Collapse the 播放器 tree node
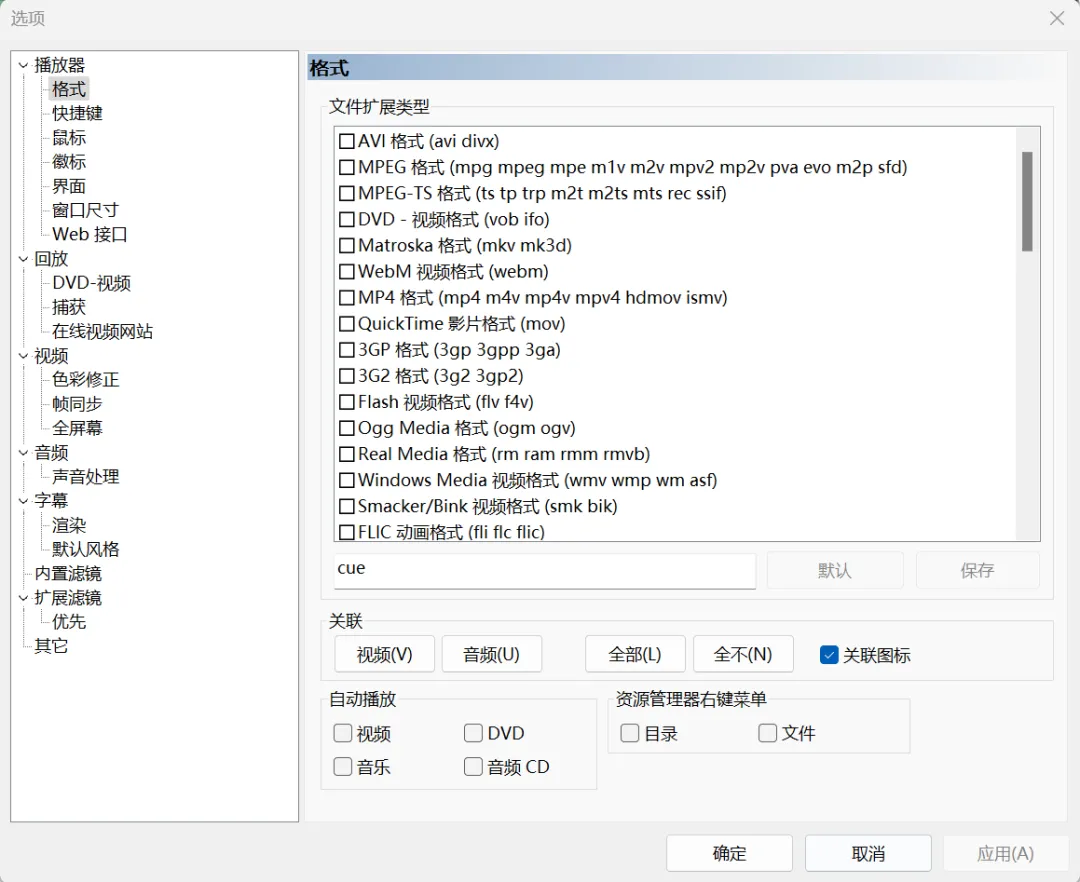 (23, 66)
